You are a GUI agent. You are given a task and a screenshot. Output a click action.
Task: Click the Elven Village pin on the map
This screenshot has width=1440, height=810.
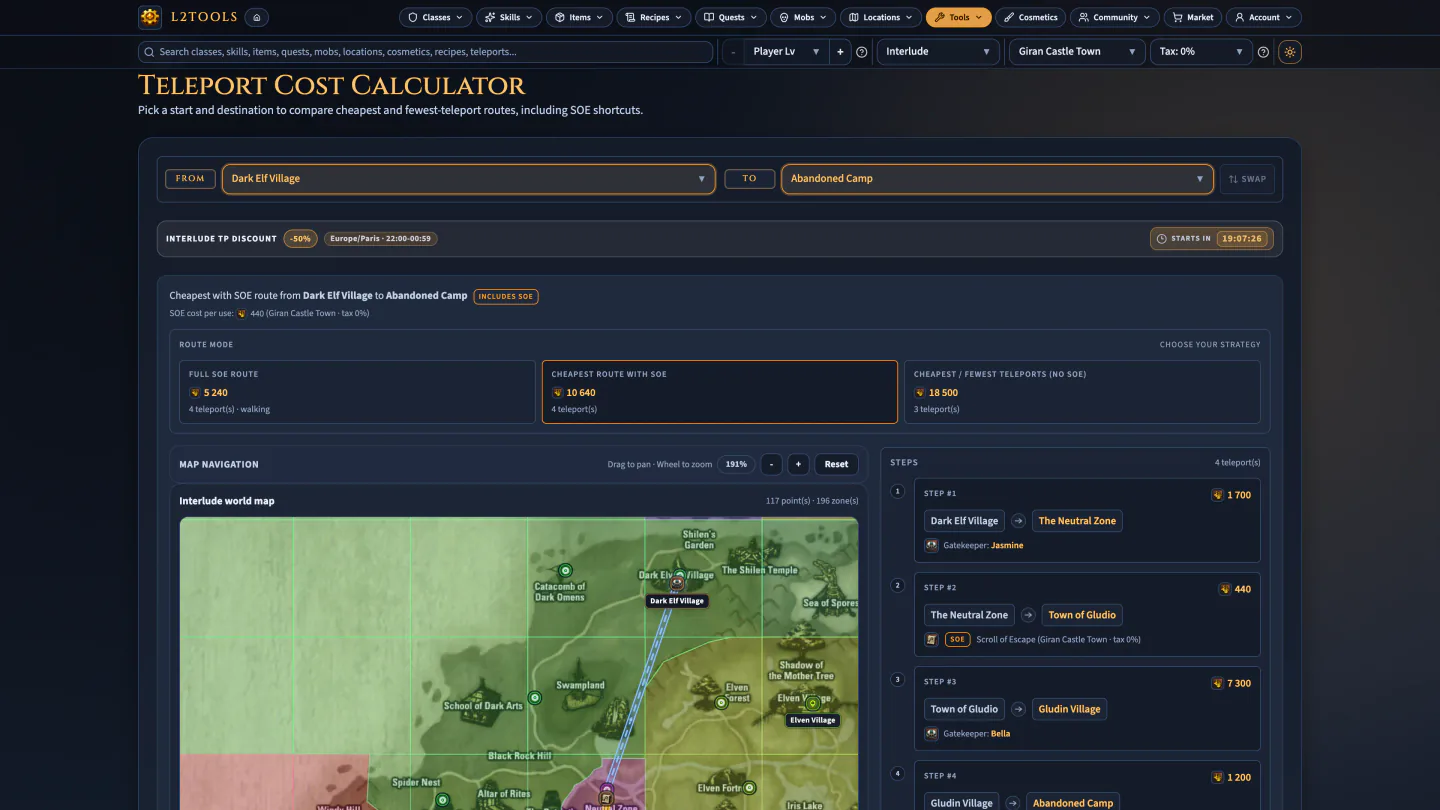tap(812, 703)
